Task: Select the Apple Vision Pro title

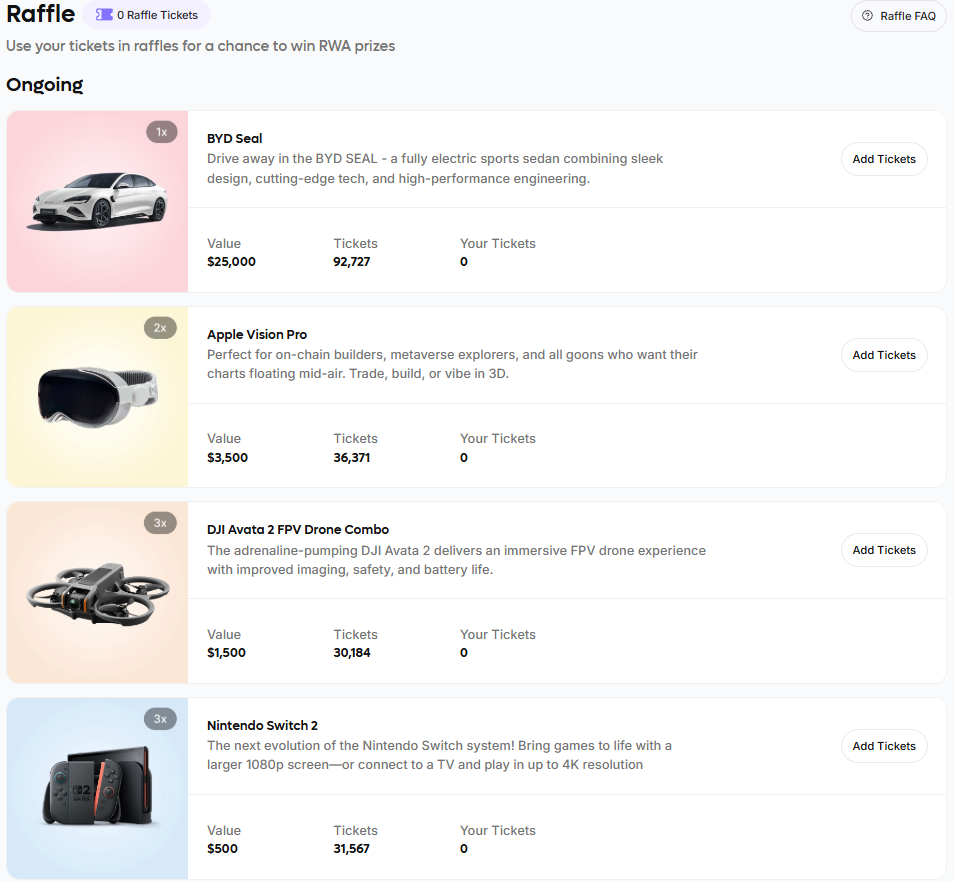Action: point(257,334)
